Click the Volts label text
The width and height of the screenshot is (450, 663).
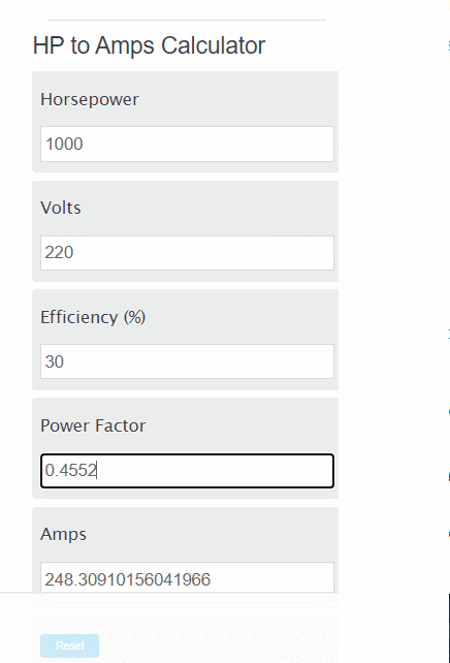60,208
